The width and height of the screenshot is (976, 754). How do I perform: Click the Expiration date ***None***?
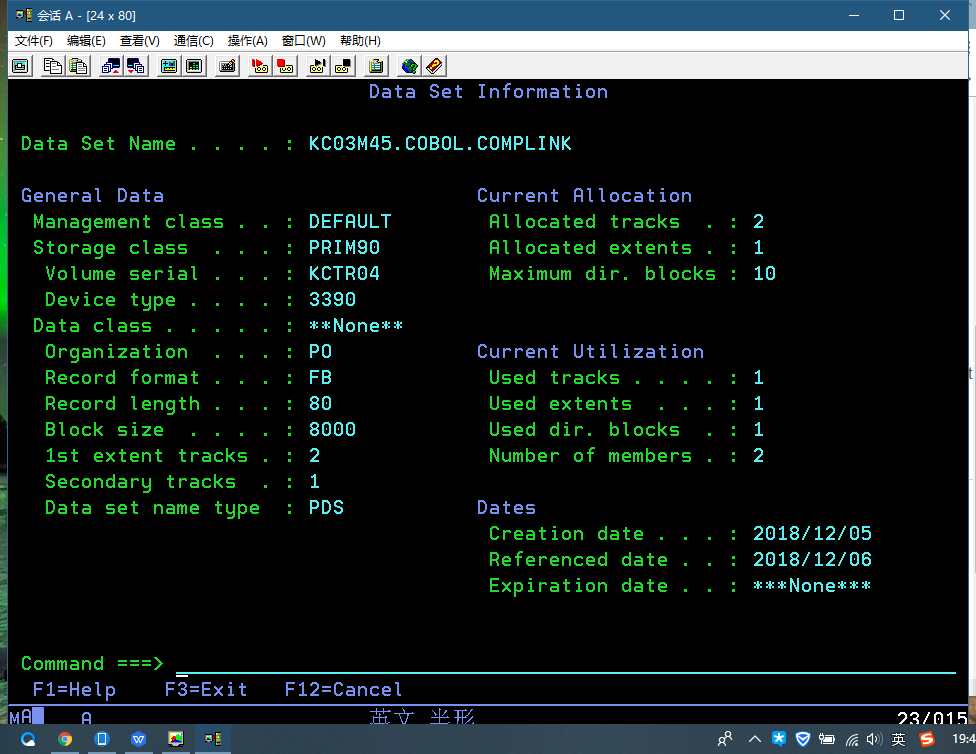812,586
